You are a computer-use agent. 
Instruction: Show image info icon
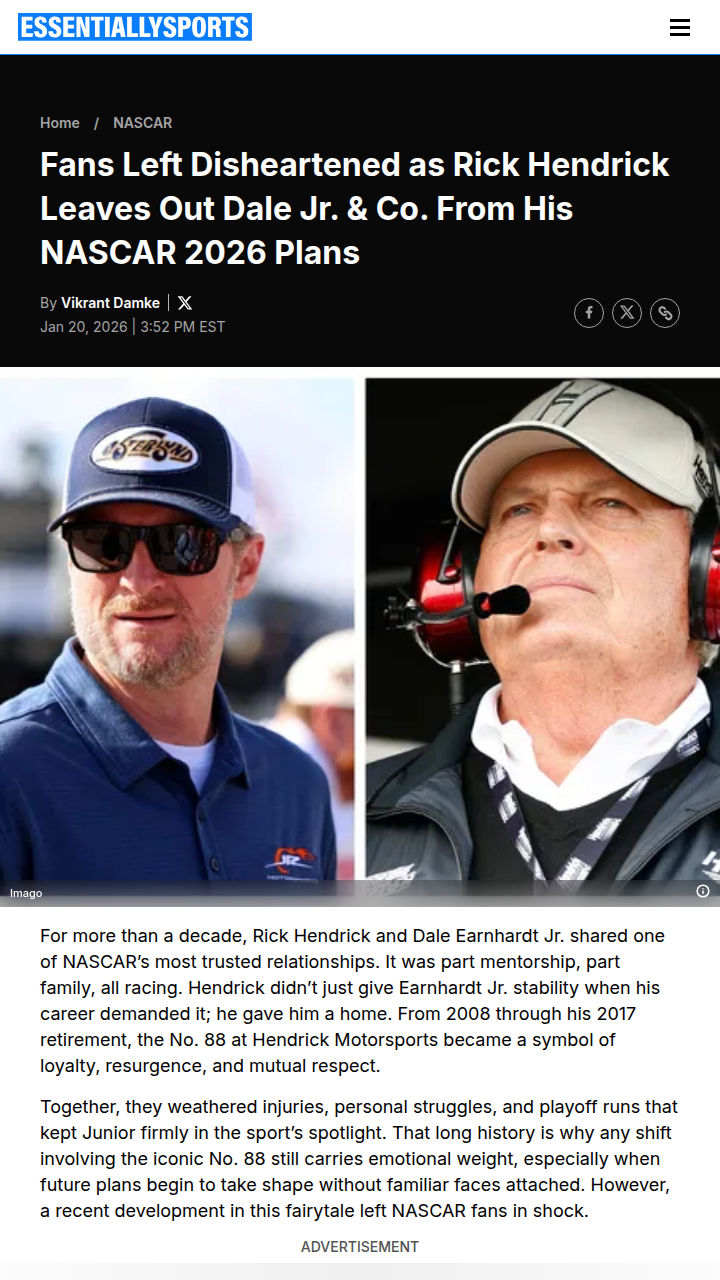click(x=703, y=891)
